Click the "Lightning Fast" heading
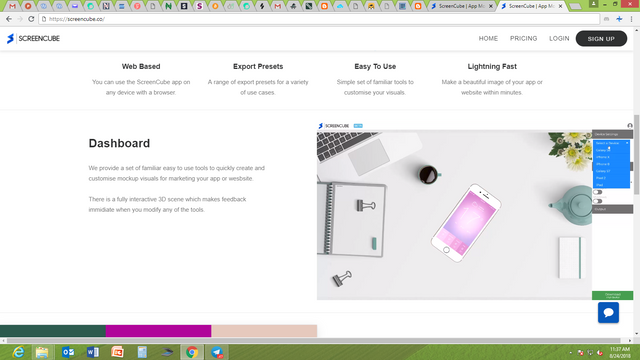Viewport: 640px width, 360px height. (492, 67)
